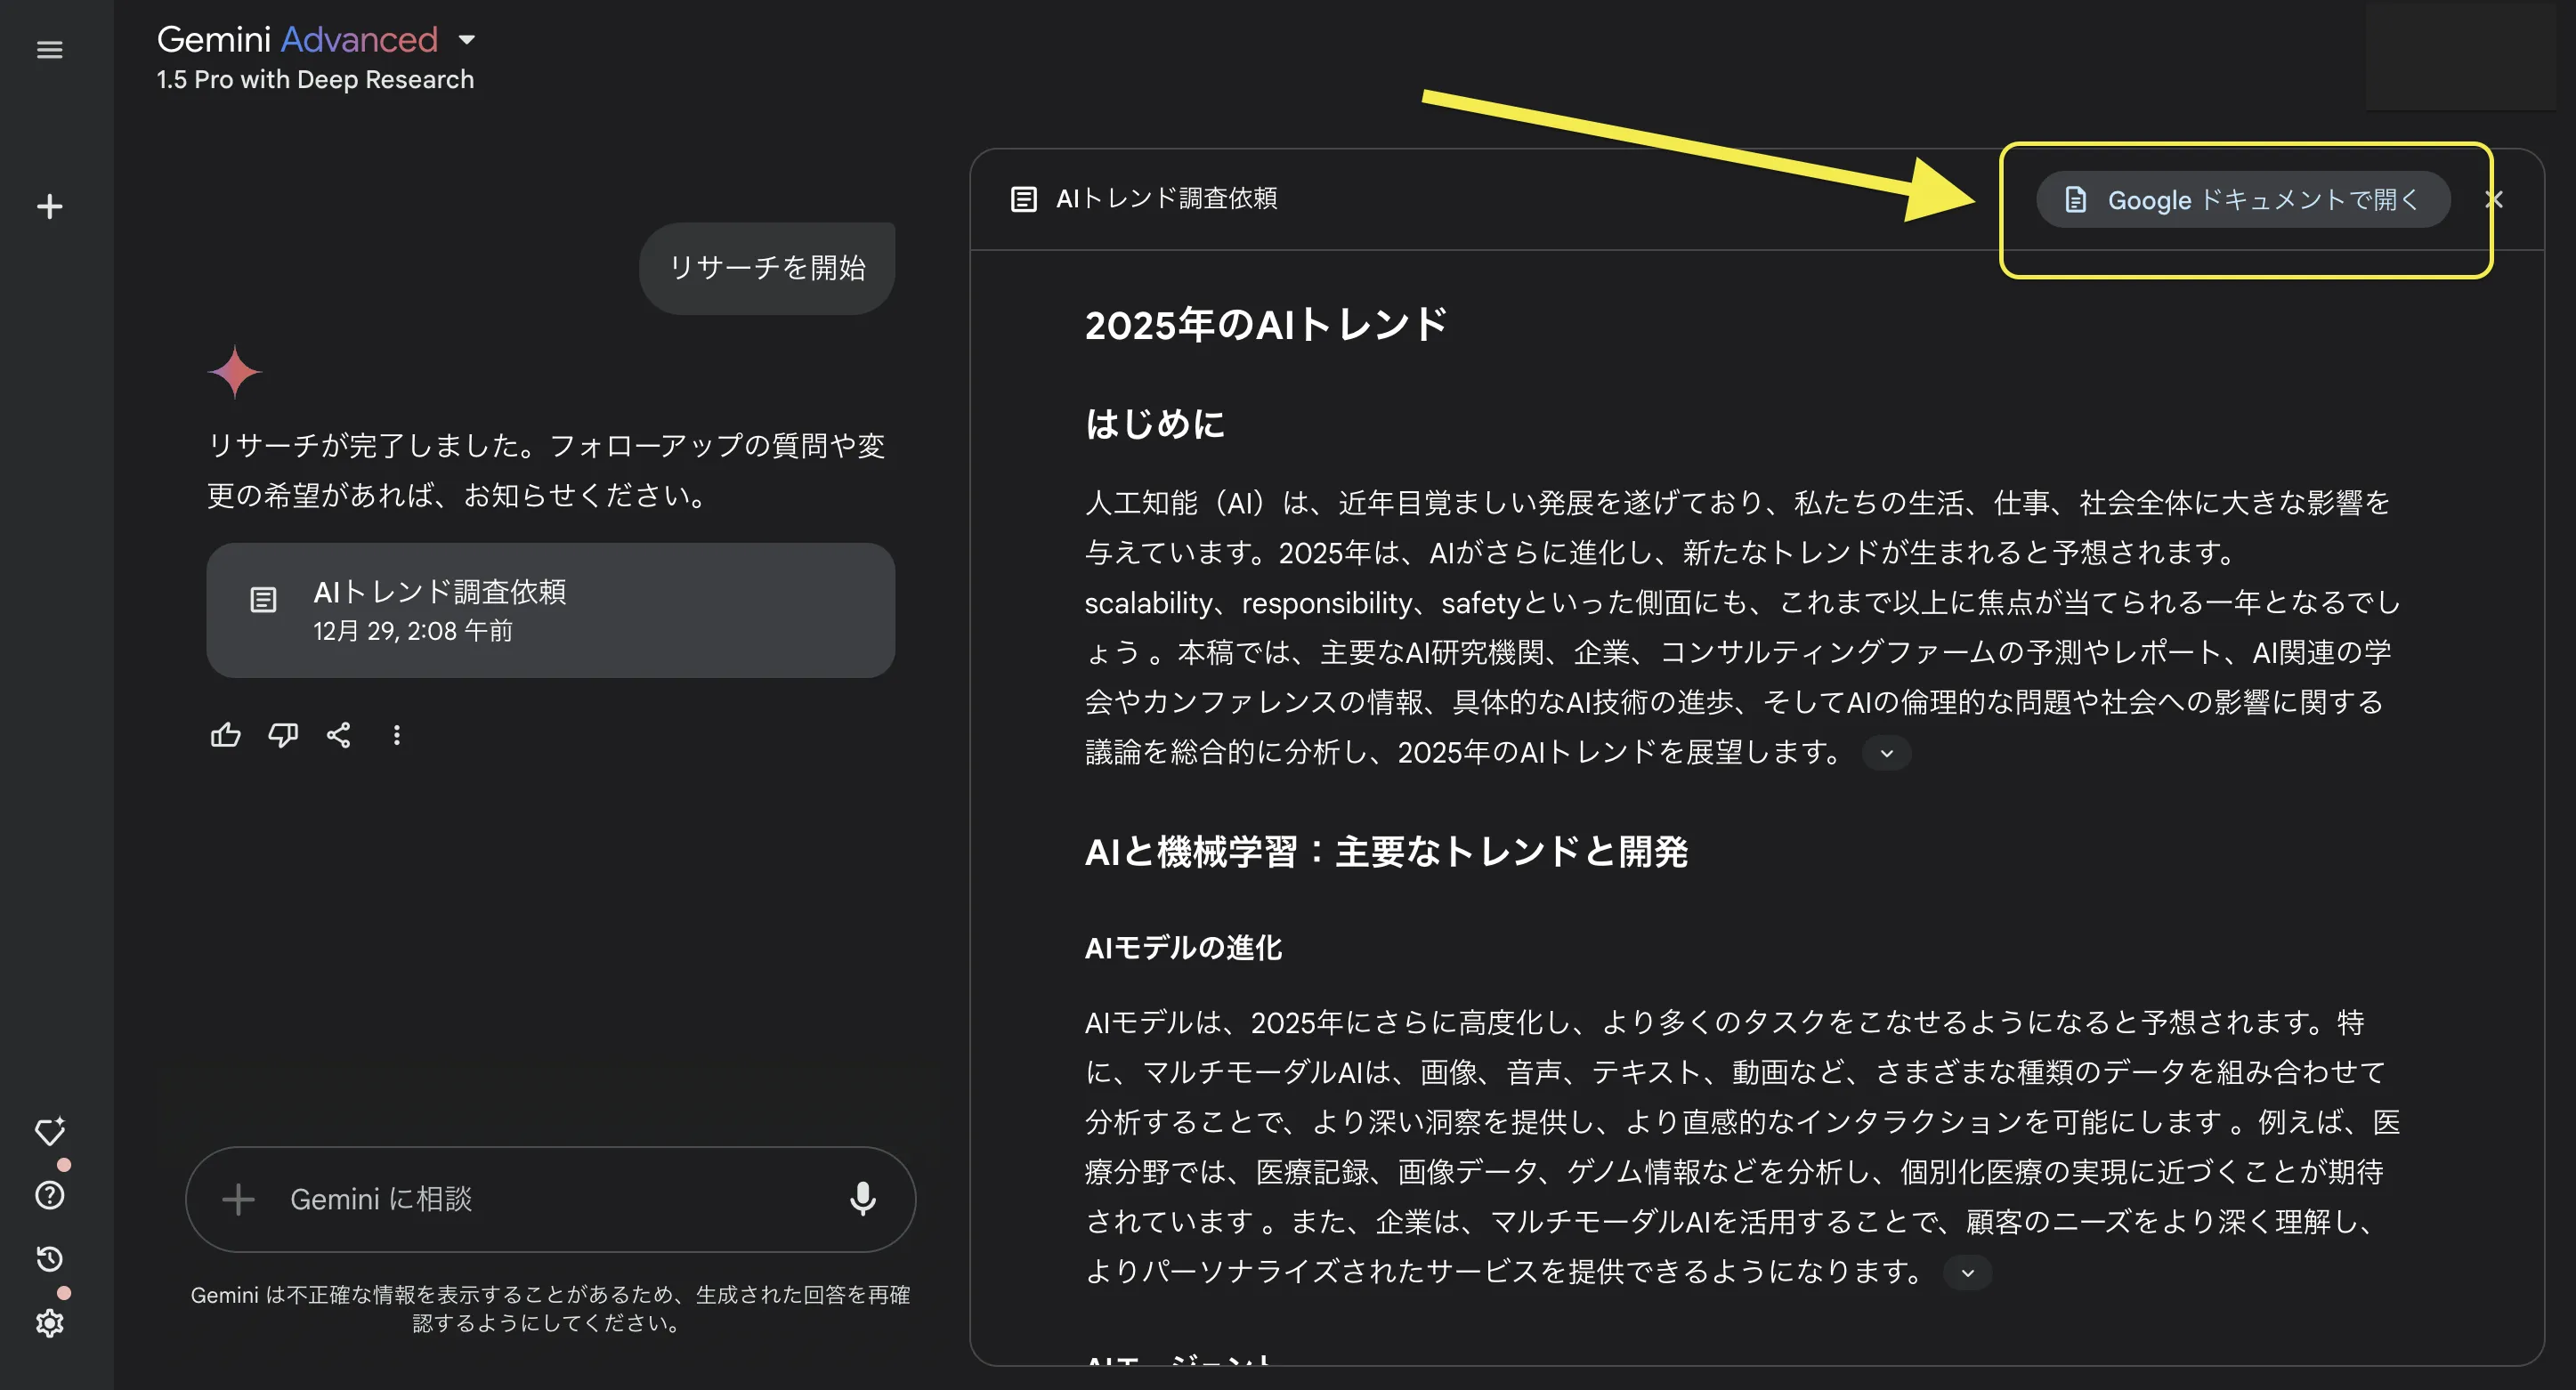
Task: Click Google ドキュメントで開く button
Action: (x=2243, y=199)
